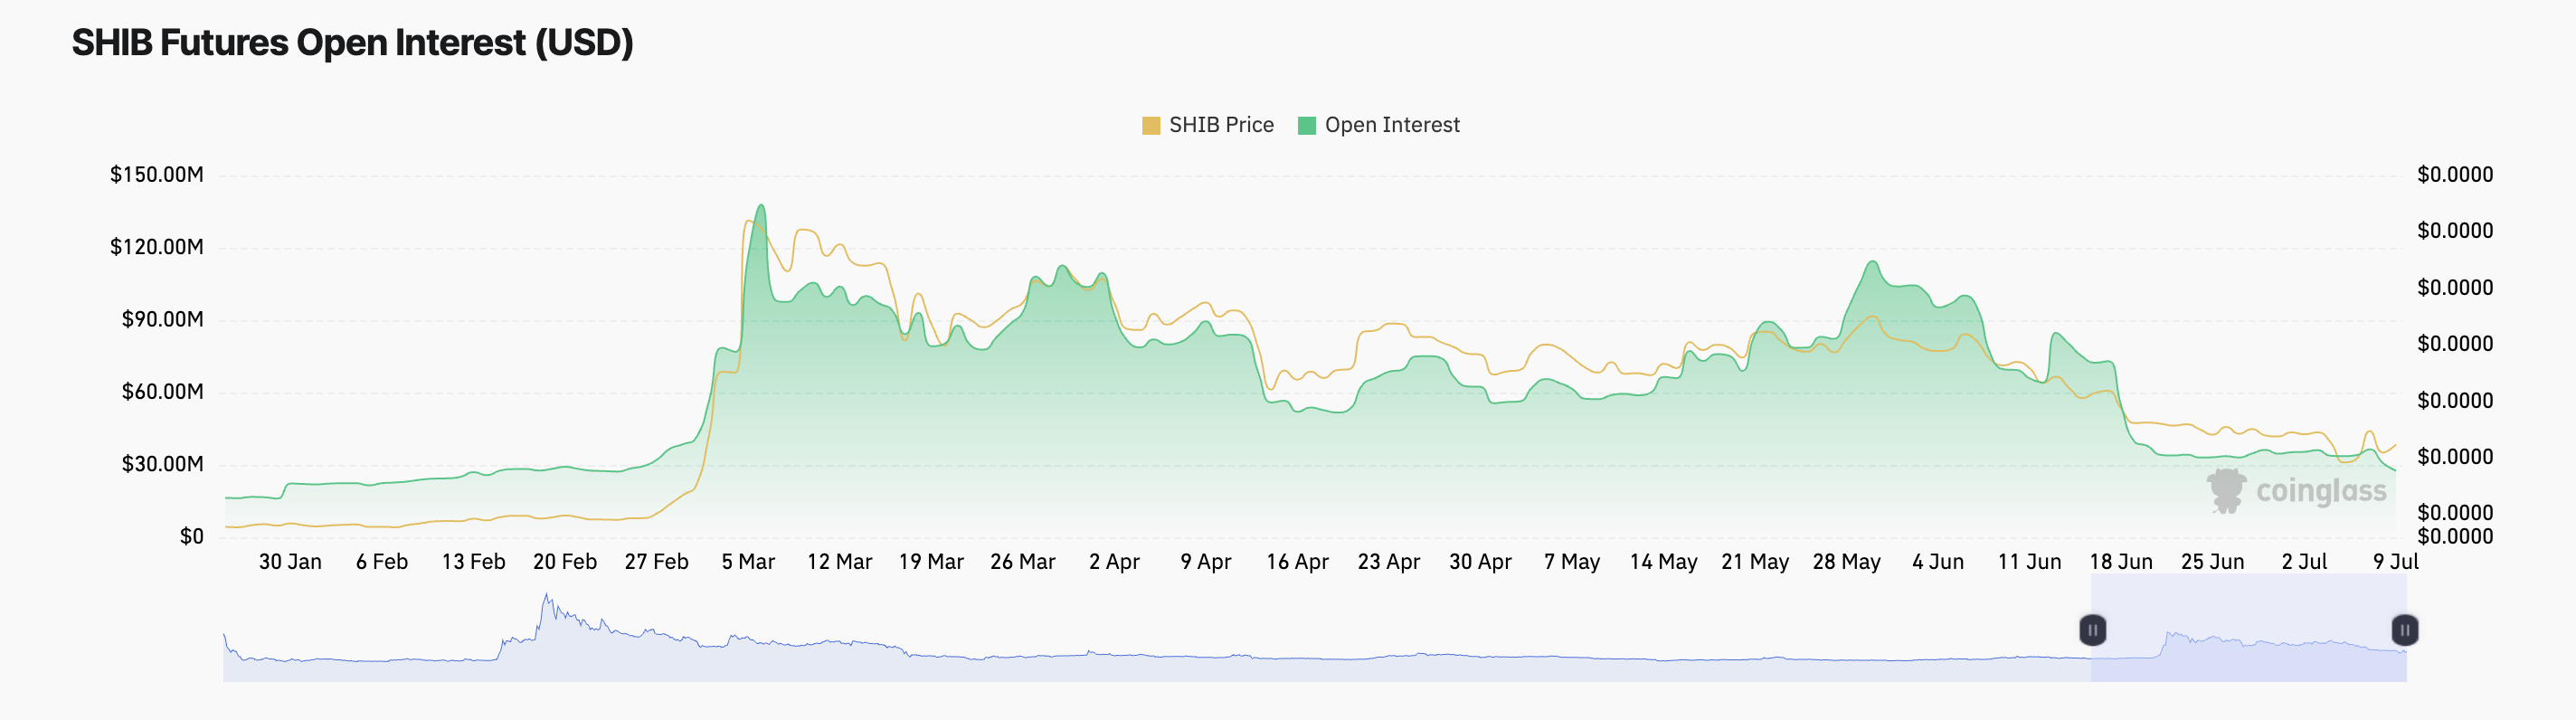Click the 4 Jun date label
This screenshot has width=2576, height=720.
click(x=1939, y=562)
